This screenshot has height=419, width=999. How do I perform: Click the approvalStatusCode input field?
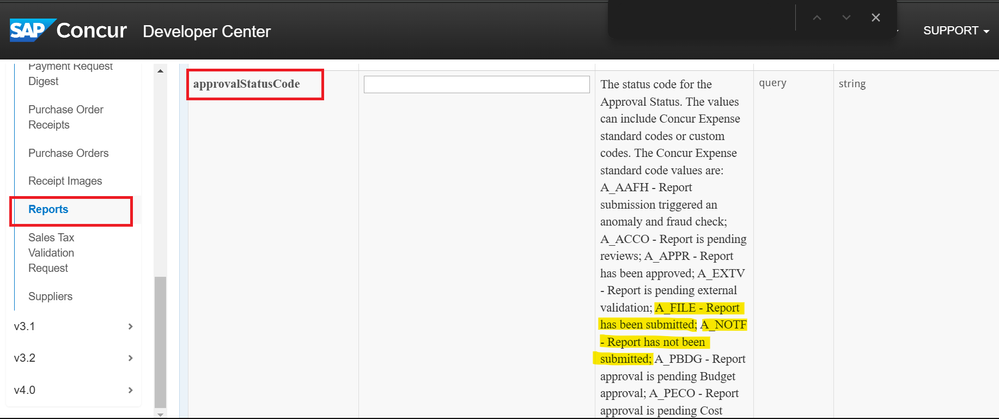click(x=477, y=85)
